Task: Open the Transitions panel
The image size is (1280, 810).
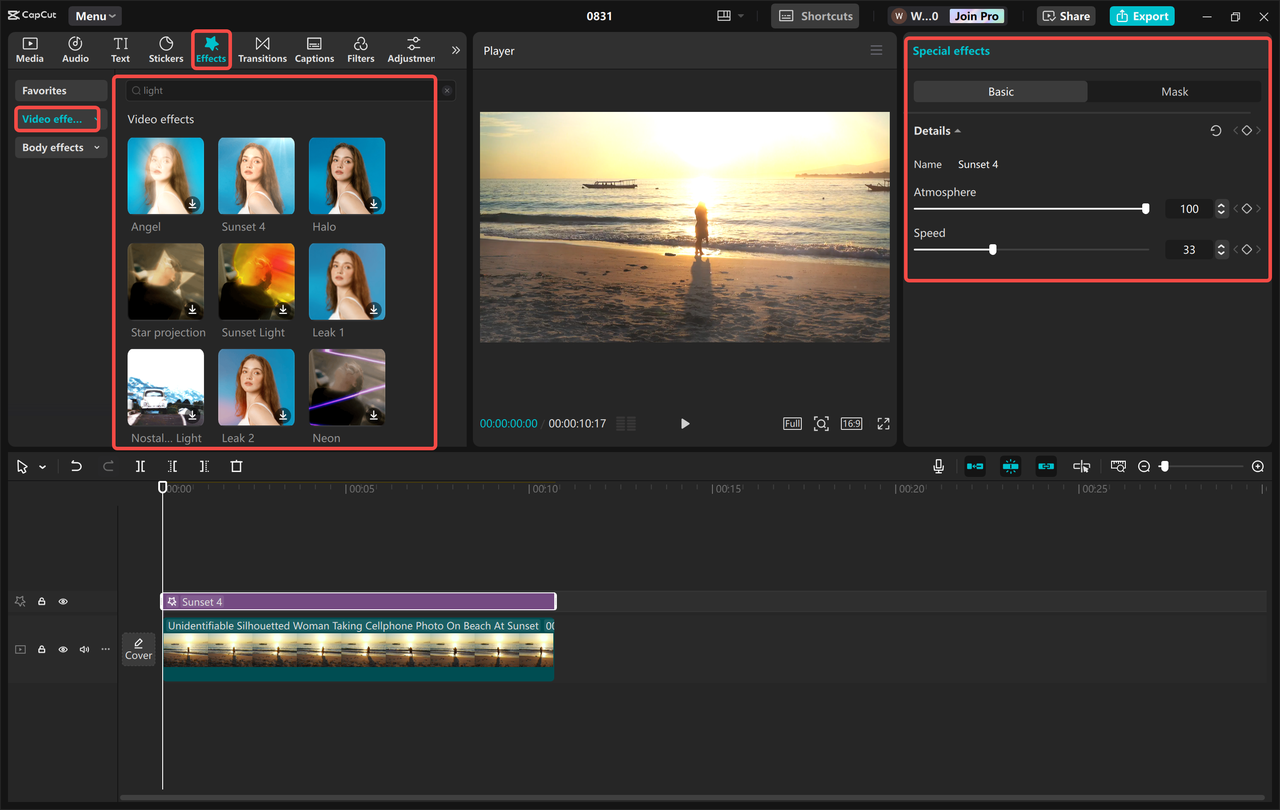Action: pos(262,49)
